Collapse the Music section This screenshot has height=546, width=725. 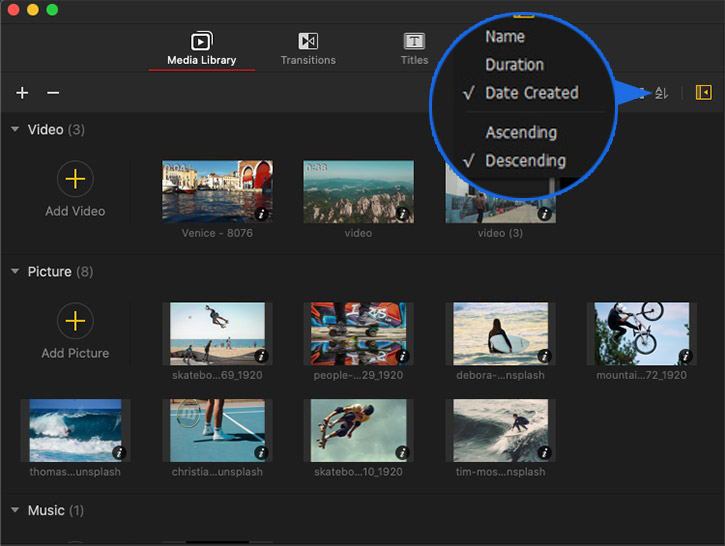click(15, 510)
